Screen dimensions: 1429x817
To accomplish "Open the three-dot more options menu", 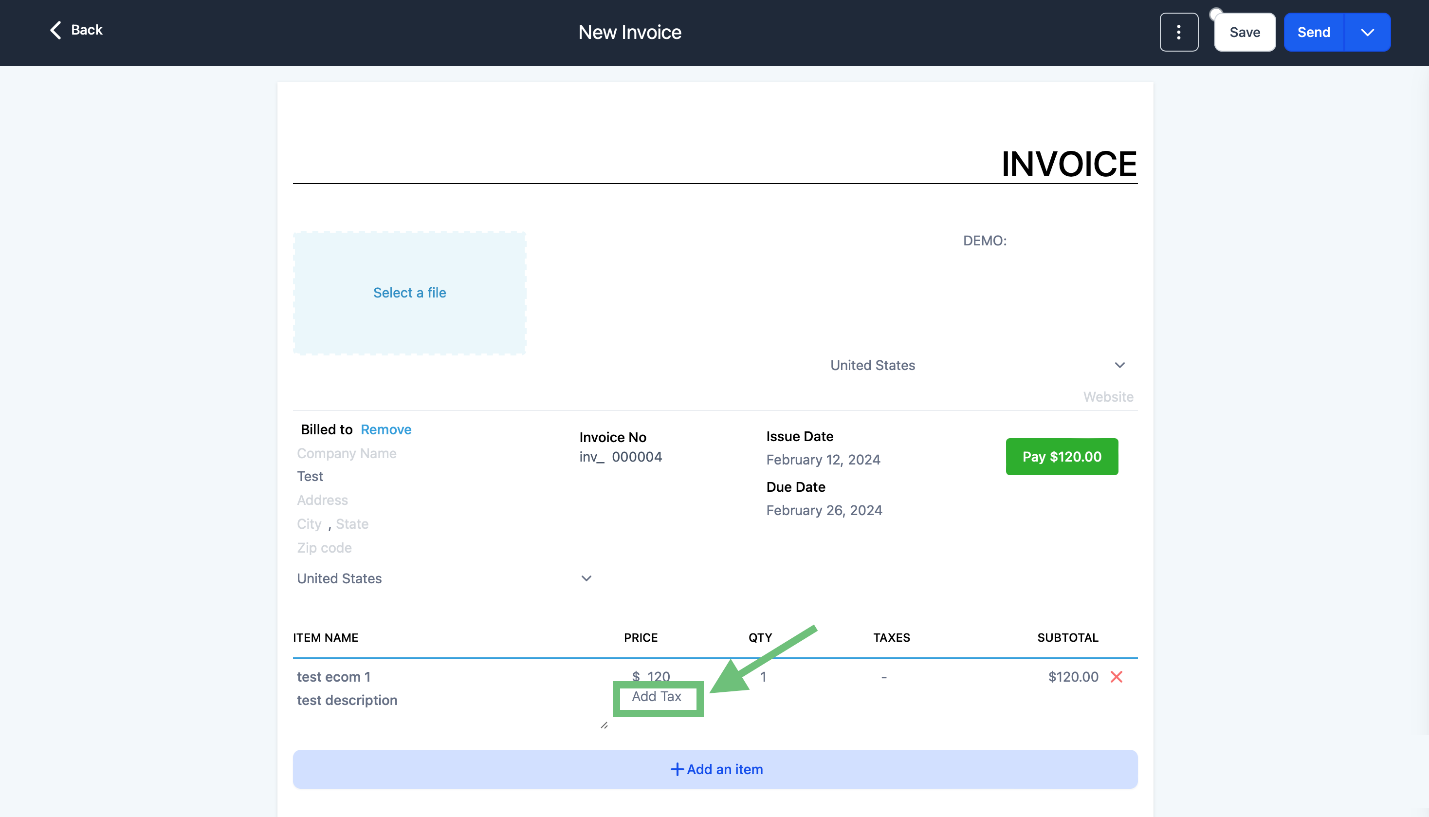I will pos(1179,32).
